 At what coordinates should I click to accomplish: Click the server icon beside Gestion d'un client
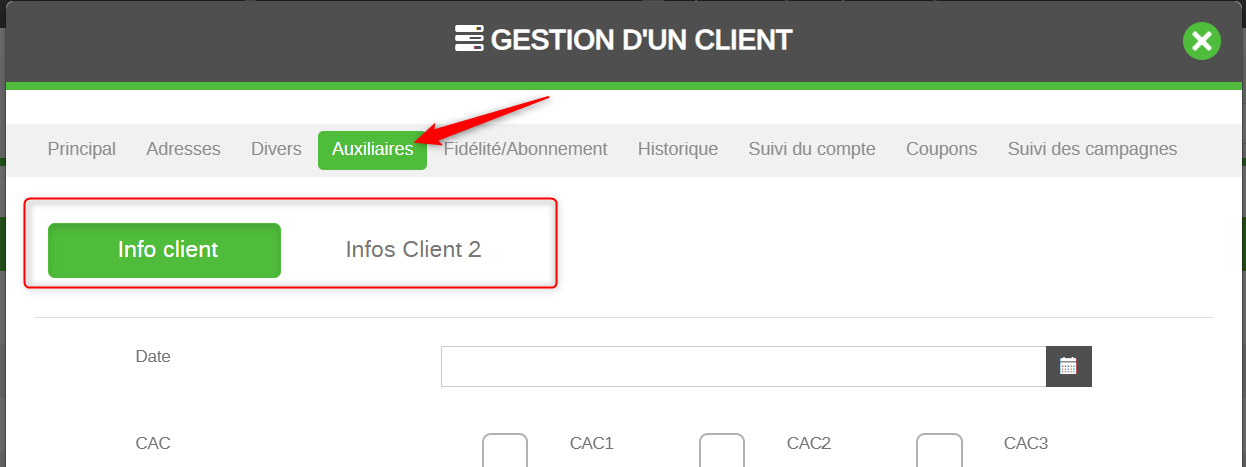point(468,40)
